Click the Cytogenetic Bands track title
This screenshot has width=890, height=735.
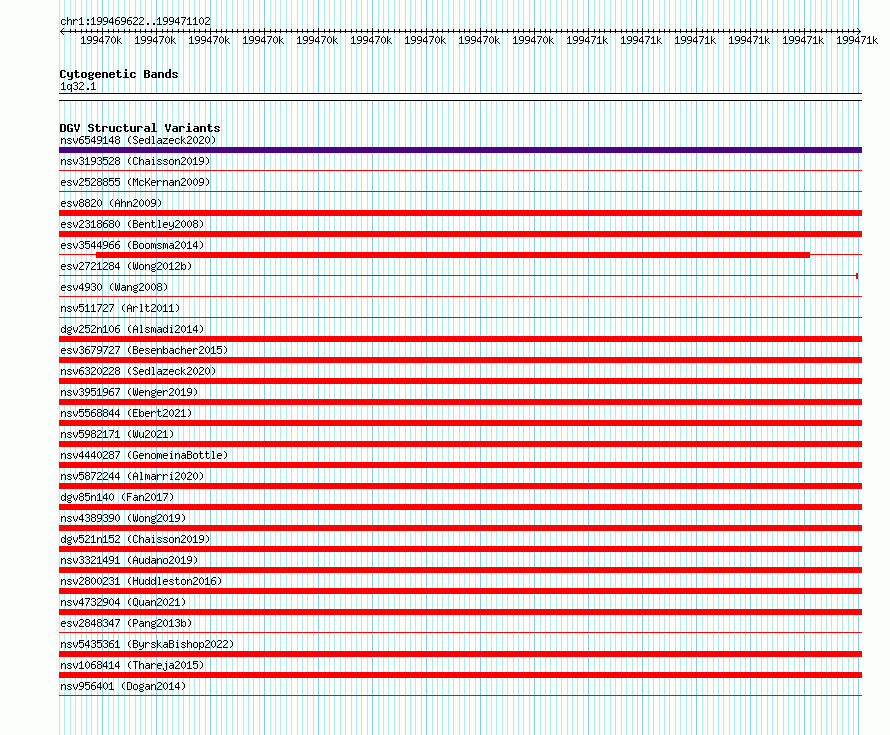pyautogui.click(x=119, y=74)
